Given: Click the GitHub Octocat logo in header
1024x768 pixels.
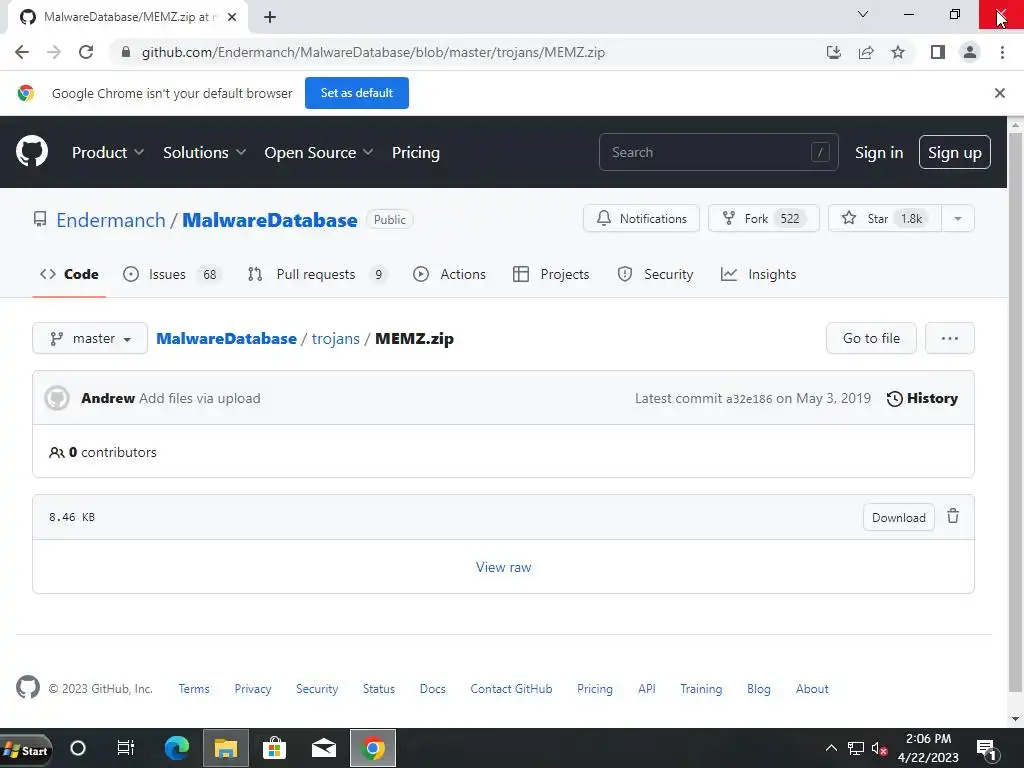Looking at the screenshot, I should 32,152.
